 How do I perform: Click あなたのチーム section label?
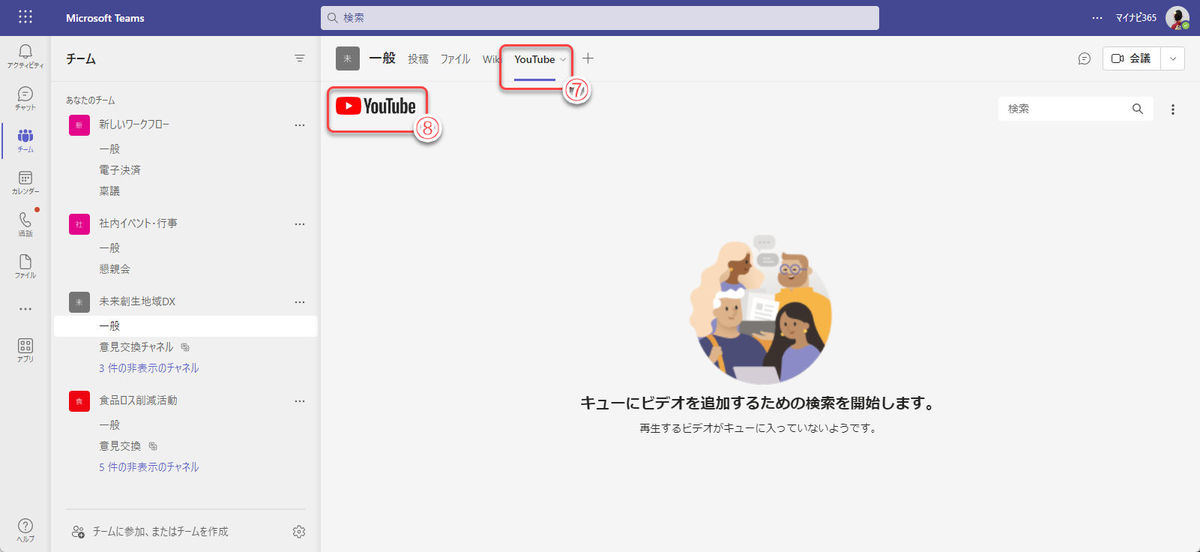(90, 101)
